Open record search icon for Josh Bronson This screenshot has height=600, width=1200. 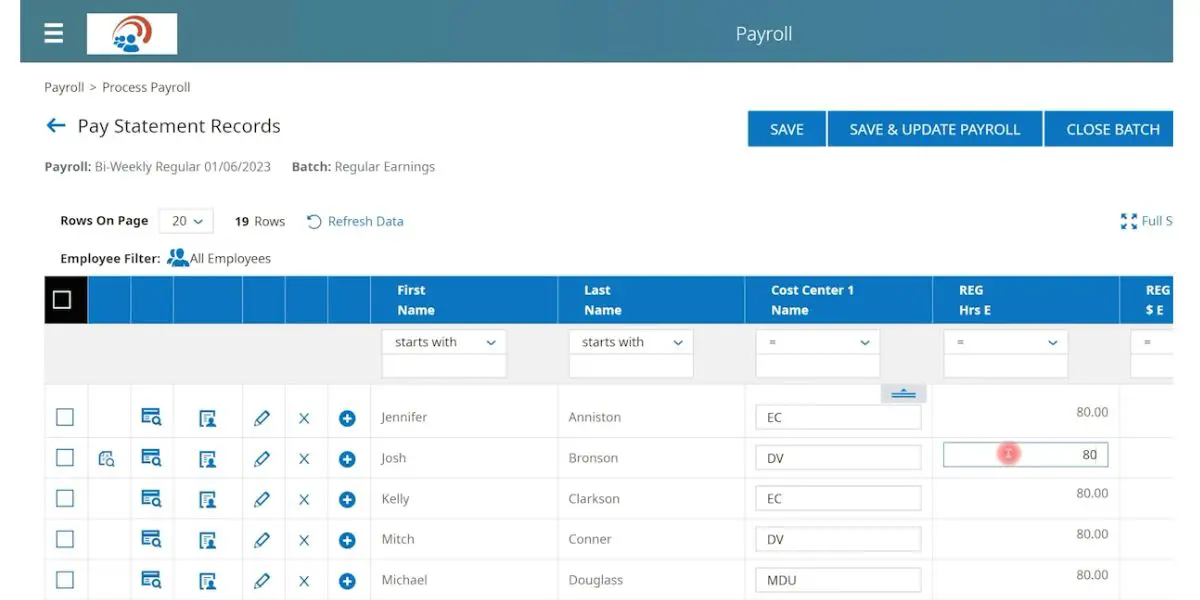pyautogui.click(x=151, y=458)
